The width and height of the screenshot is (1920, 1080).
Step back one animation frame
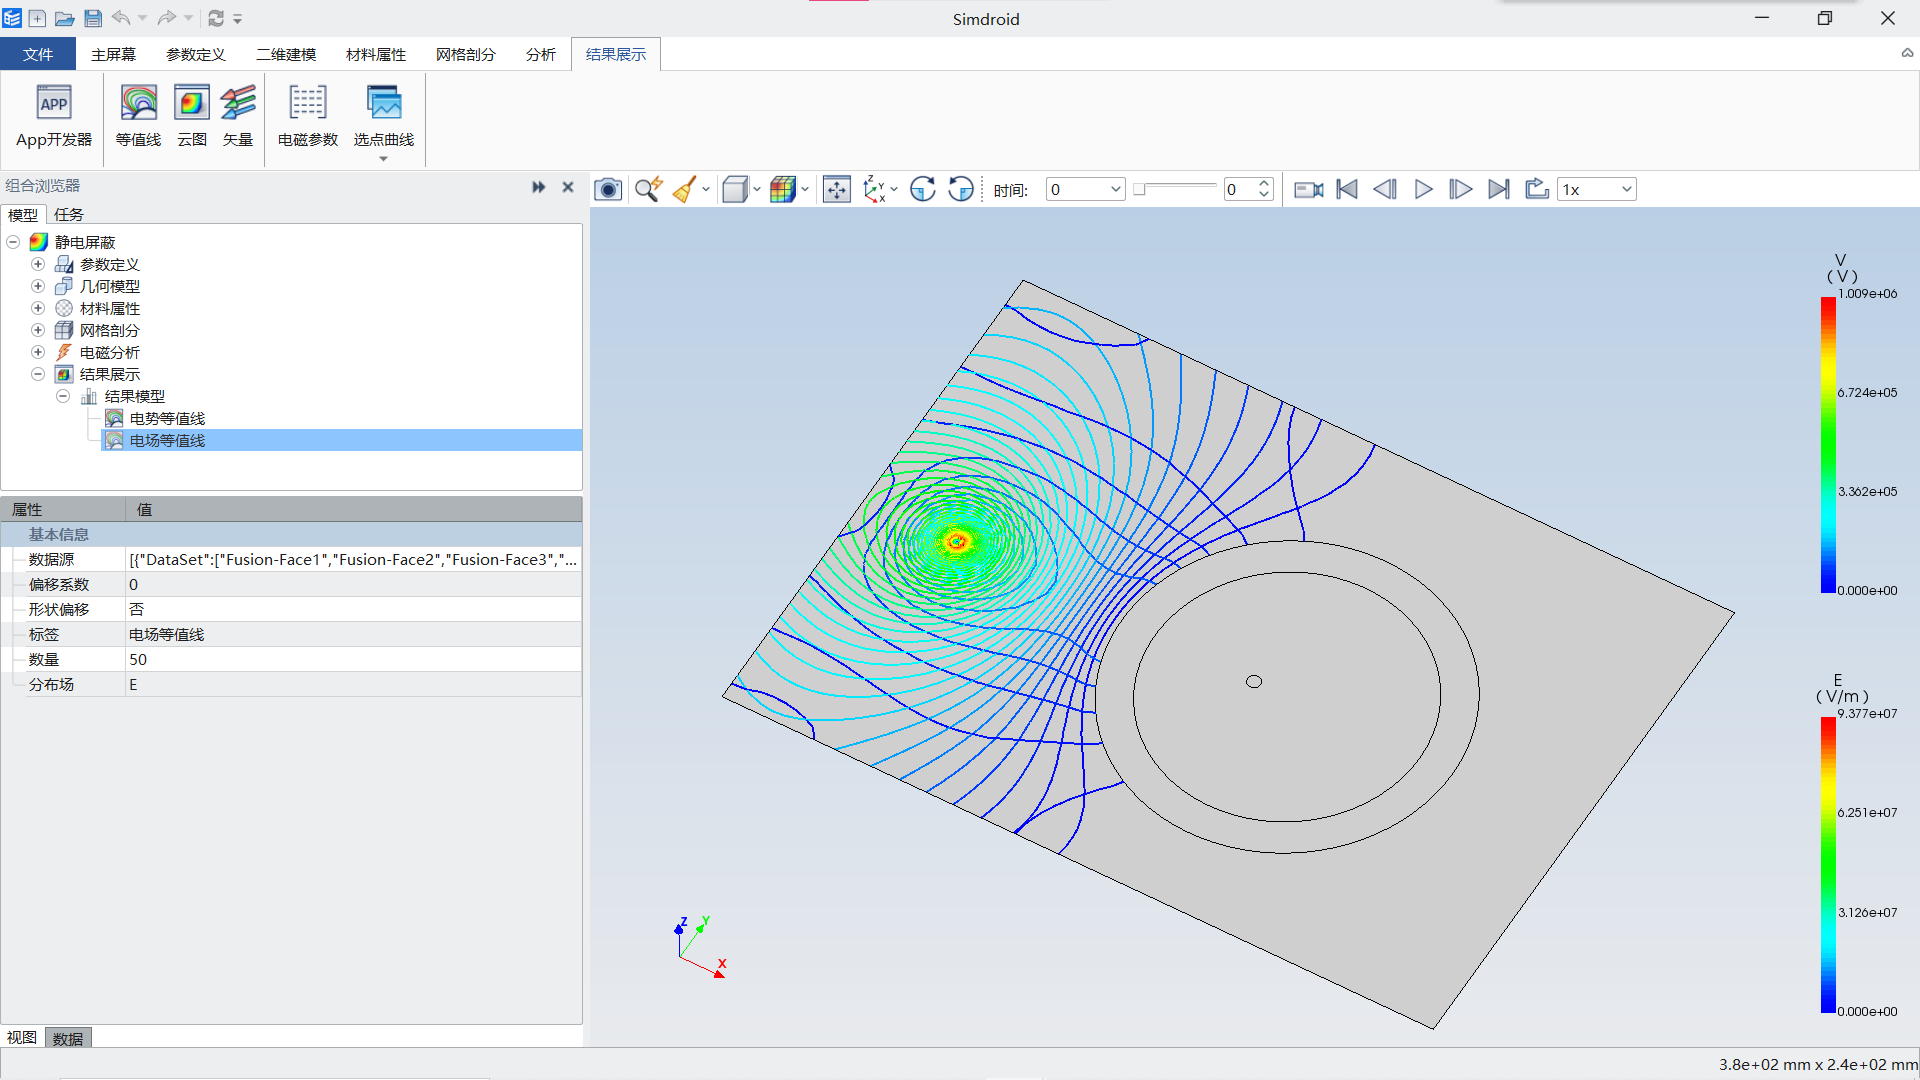(x=1385, y=189)
